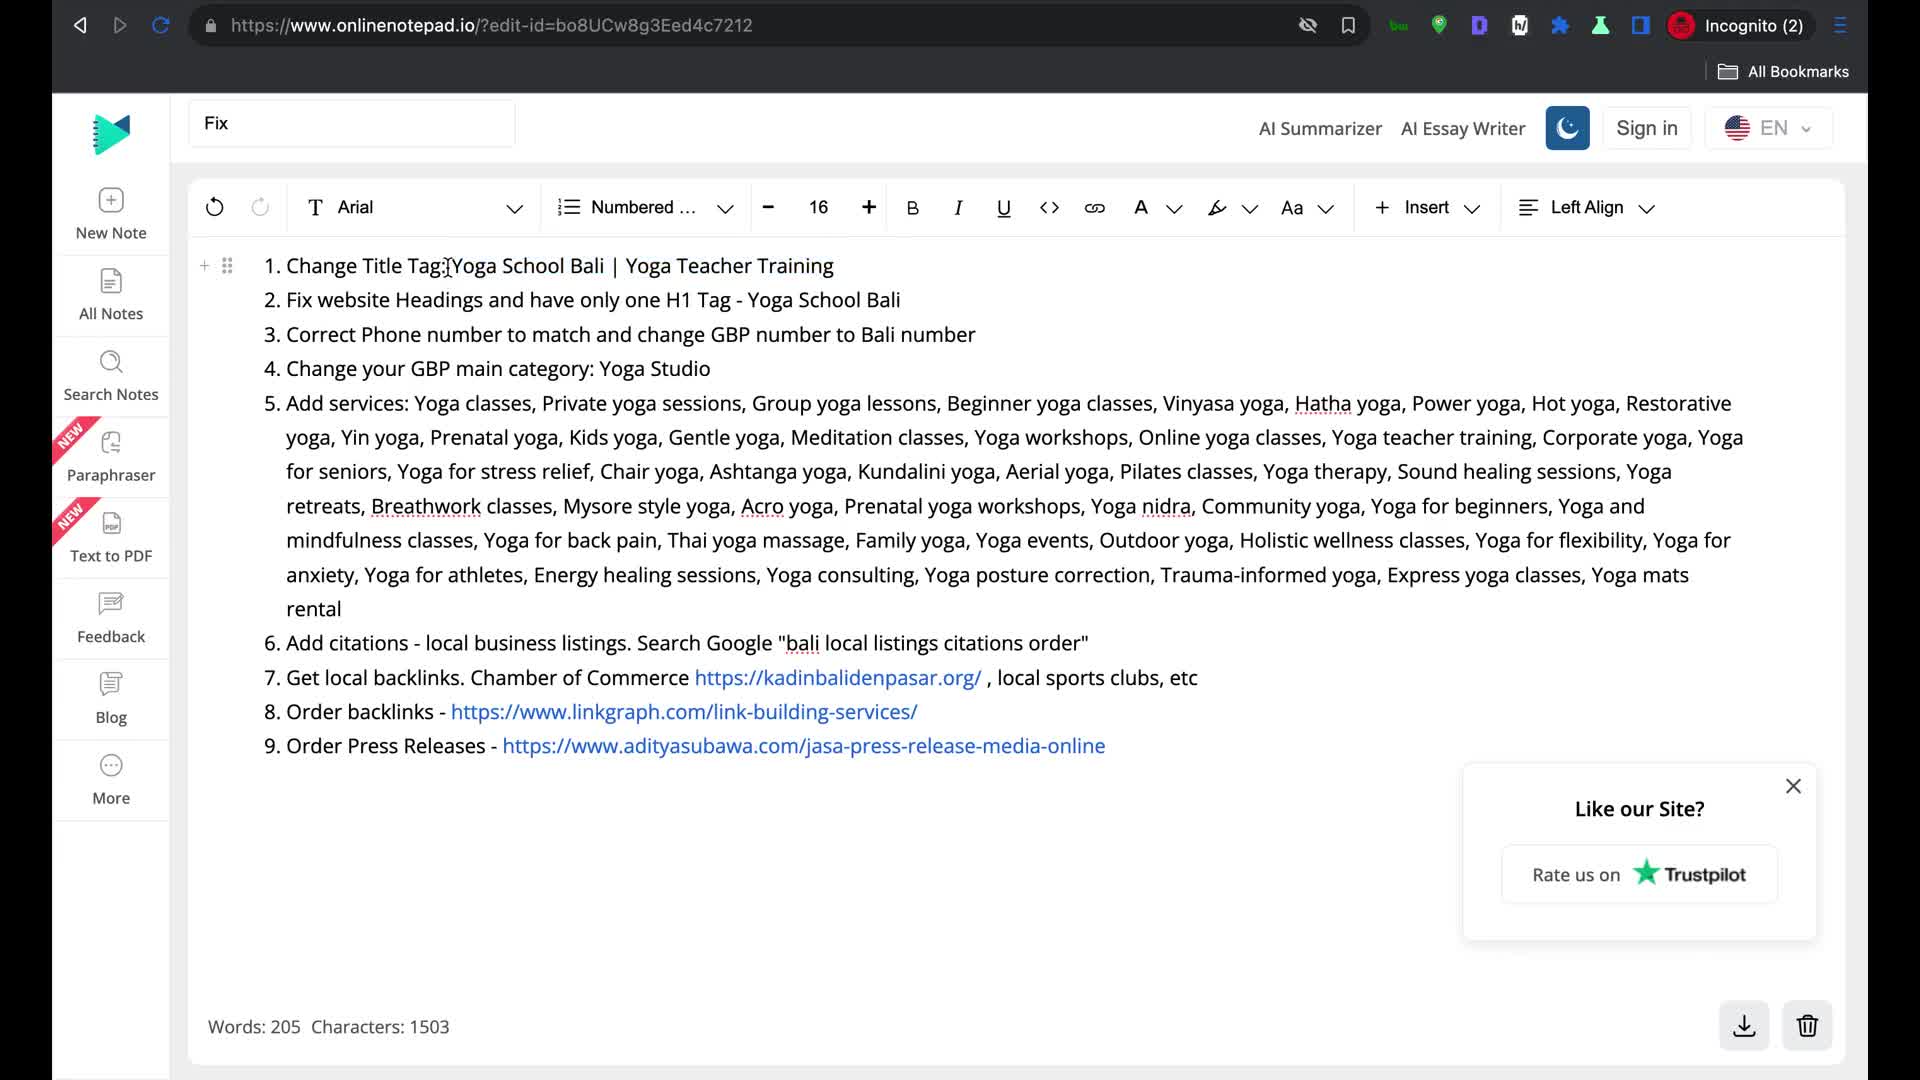Viewport: 1920px width, 1080px height.
Task: Open AI Essay Writer menu item
Action: 1462,128
